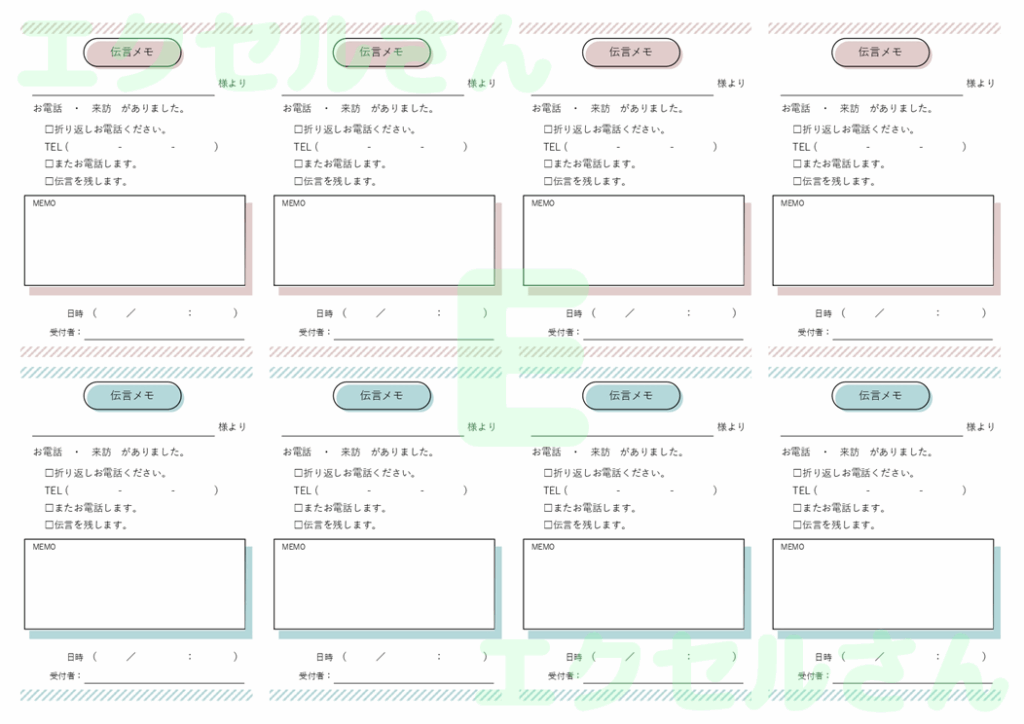Click the MEMO box in third teal card
The width and height of the screenshot is (1024, 724).
[633, 584]
